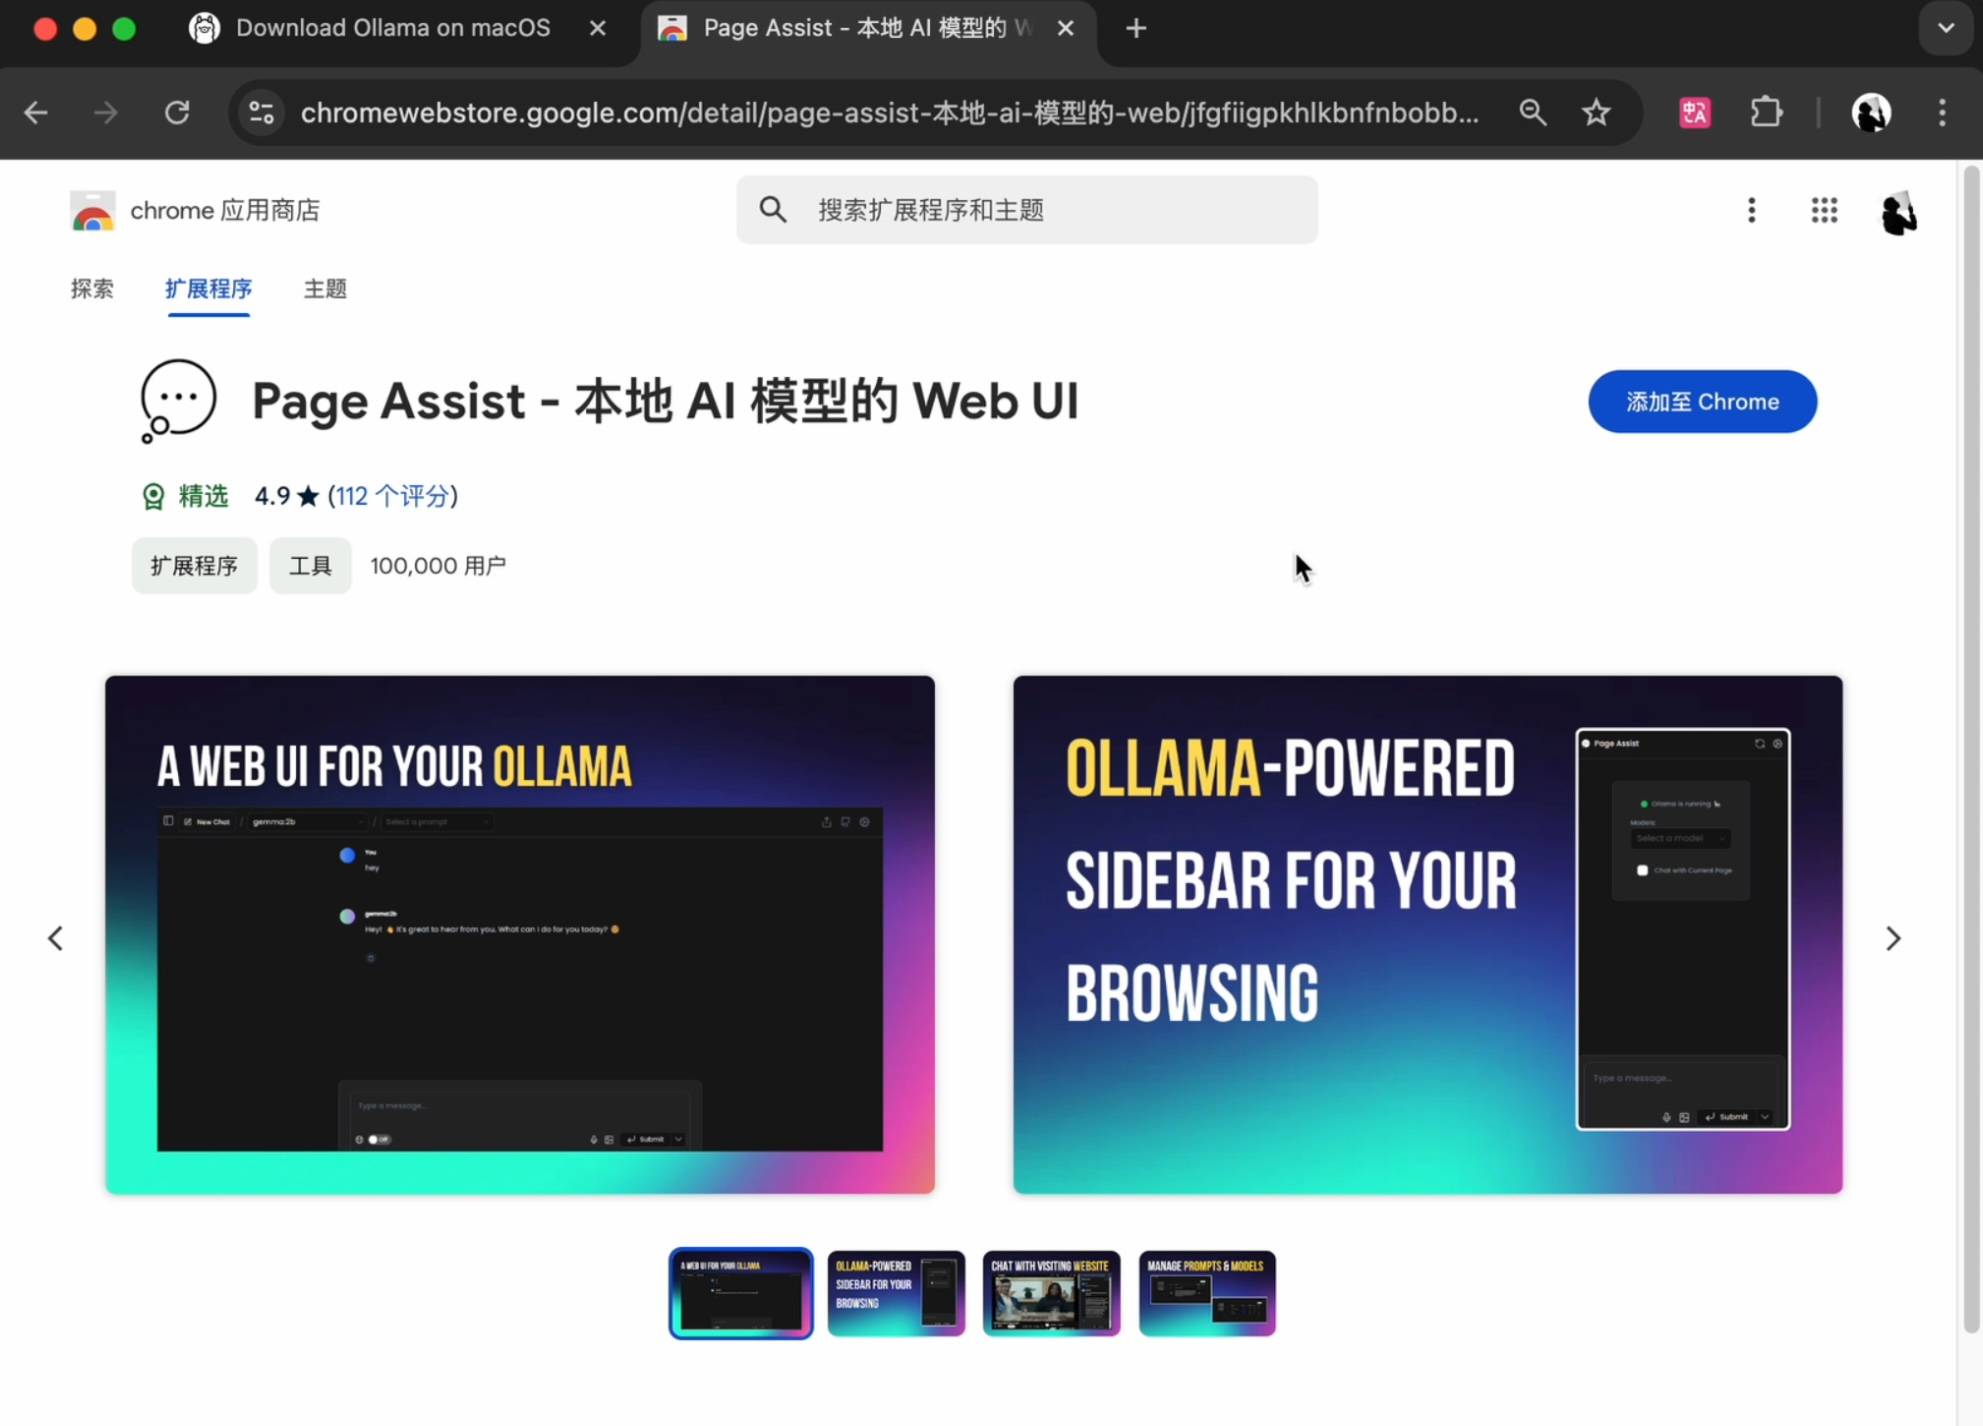Click the bookmark star icon in address bar

click(1598, 112)
